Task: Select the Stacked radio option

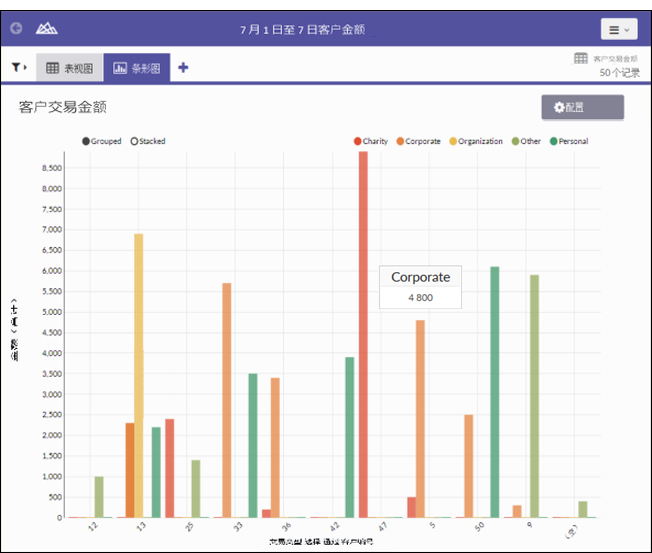Action: click(135, 141)
